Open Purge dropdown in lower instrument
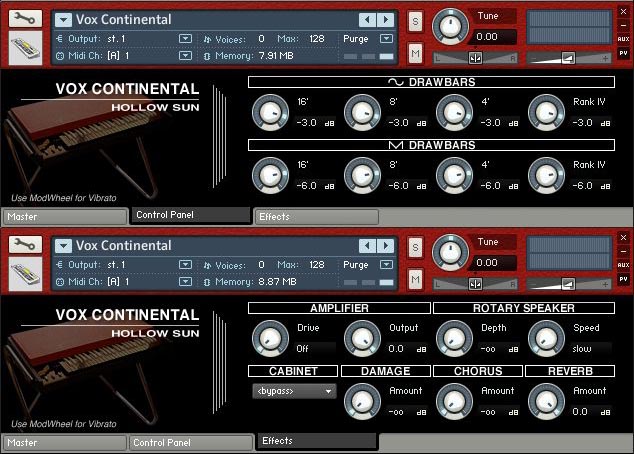 (386, 264)
